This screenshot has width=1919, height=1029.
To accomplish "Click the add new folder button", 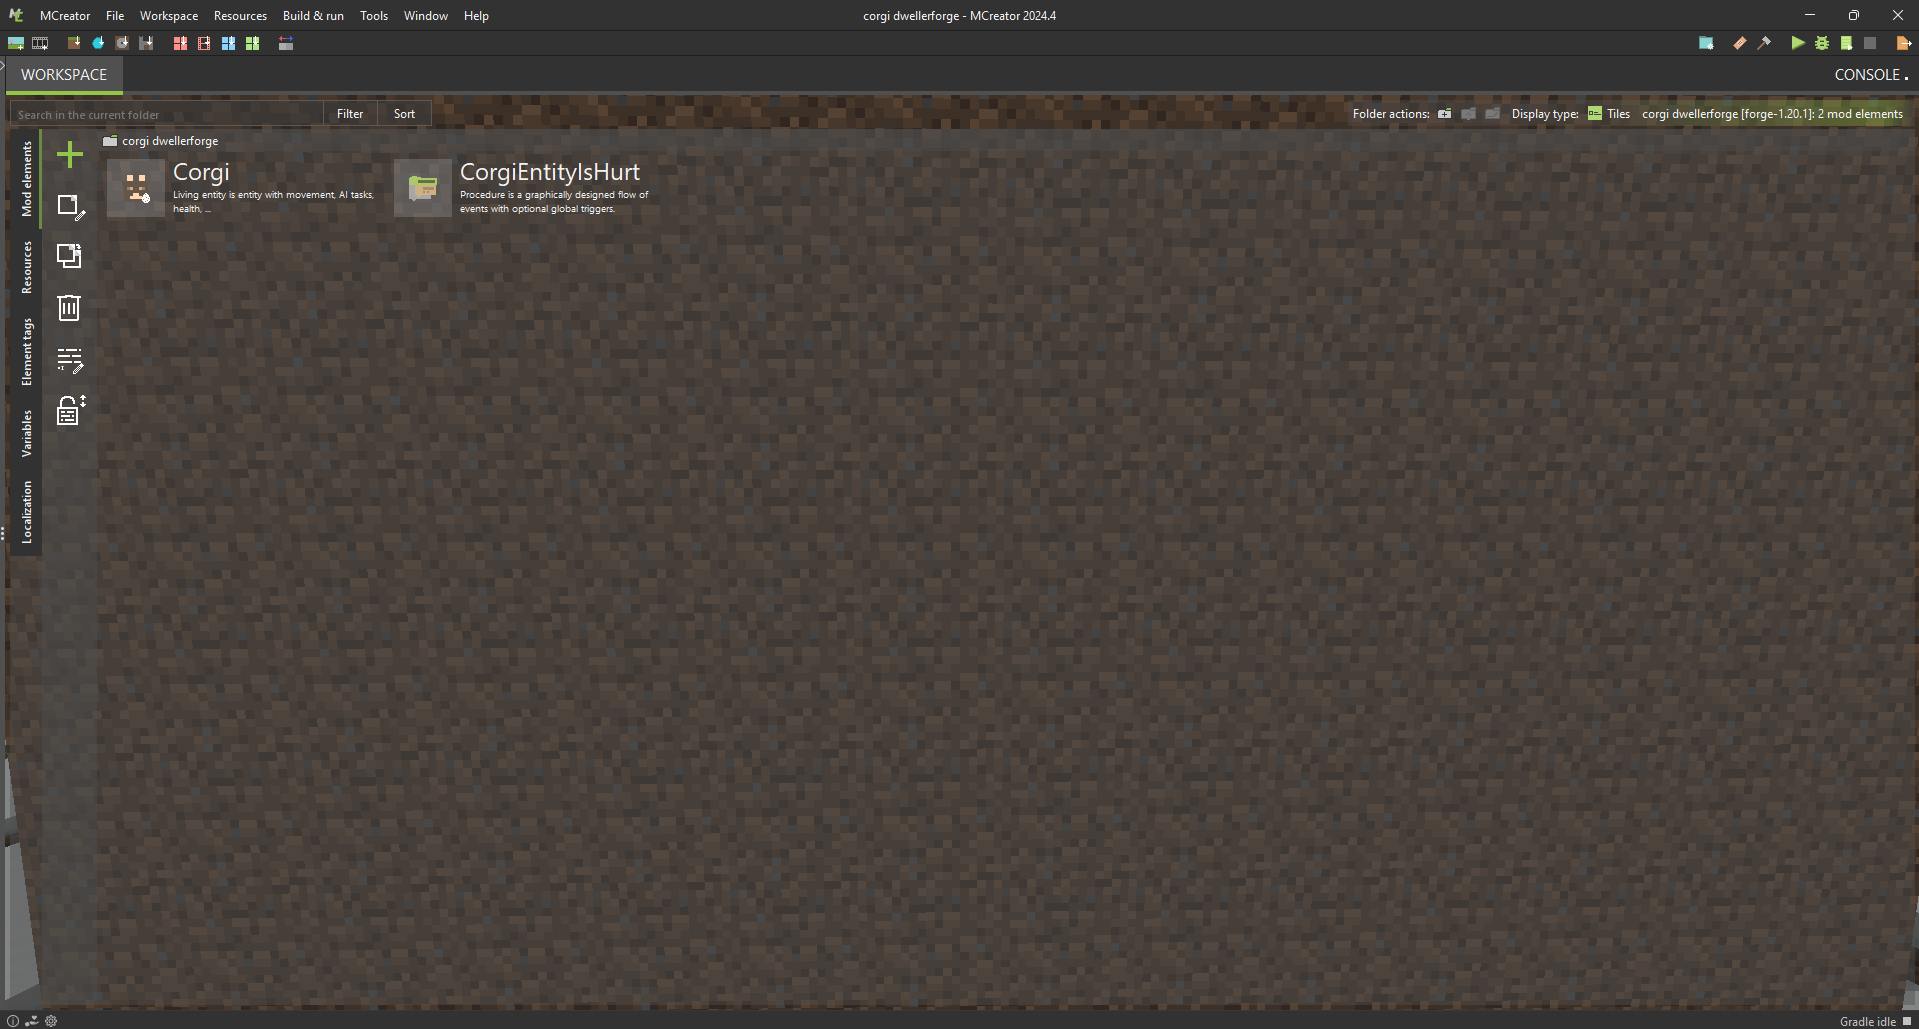I will (x=1444, y=114).
